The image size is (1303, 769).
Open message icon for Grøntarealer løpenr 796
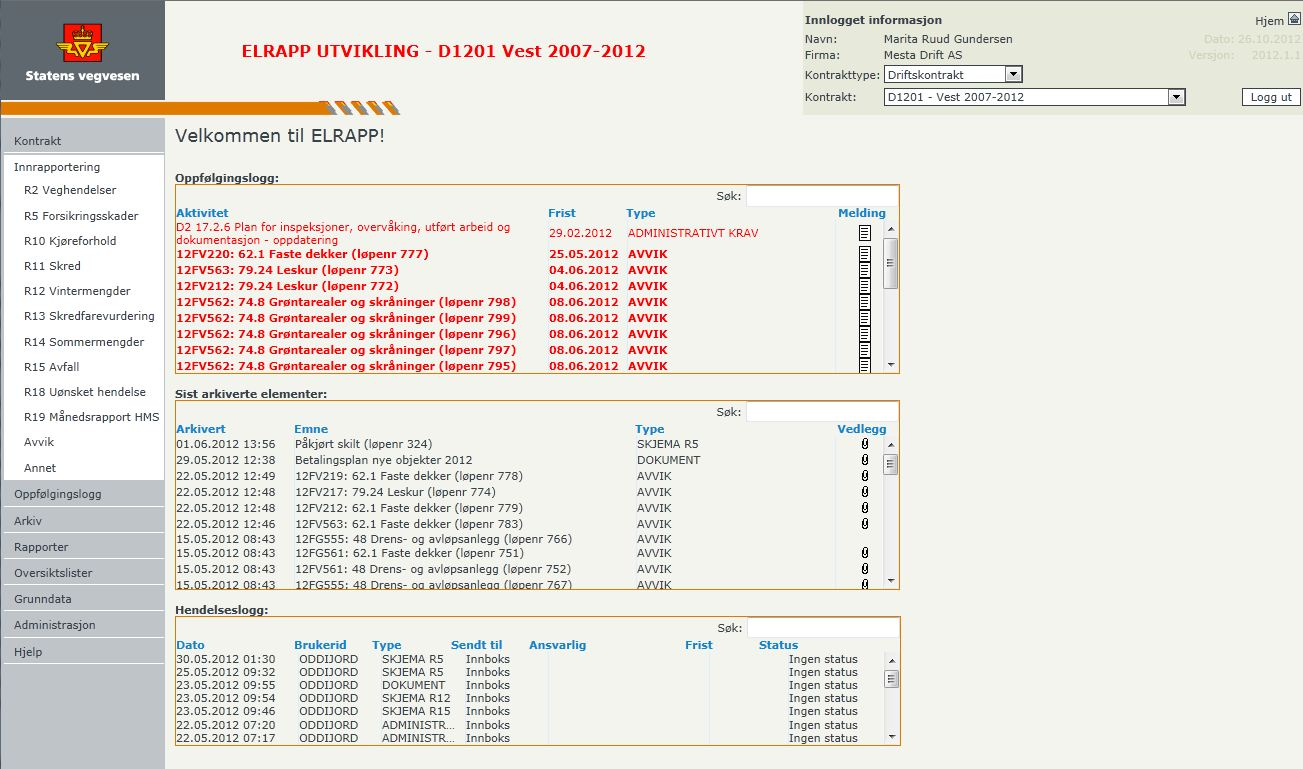pyautogui.click(x=865, y=334)
